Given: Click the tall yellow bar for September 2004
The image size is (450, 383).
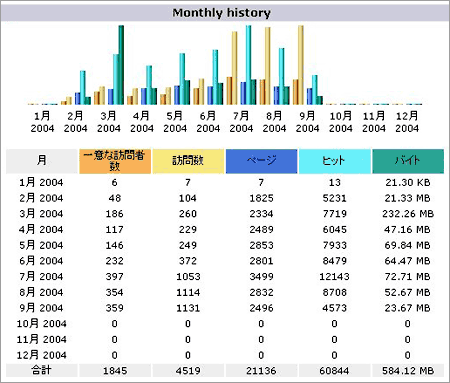Looking at the screenshot, I should click(301, 65).
